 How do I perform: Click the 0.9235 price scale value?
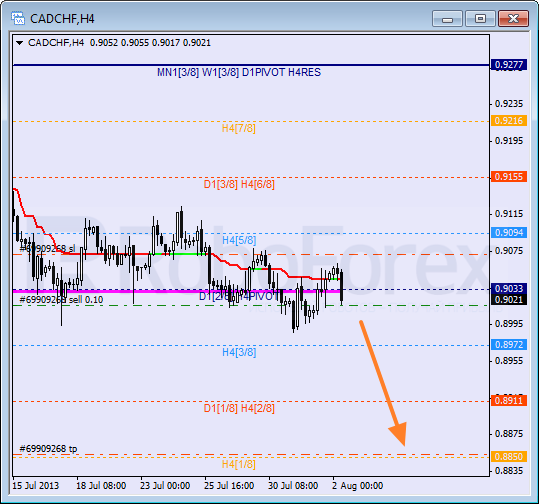pyautogui.click(x=509, y=103)
